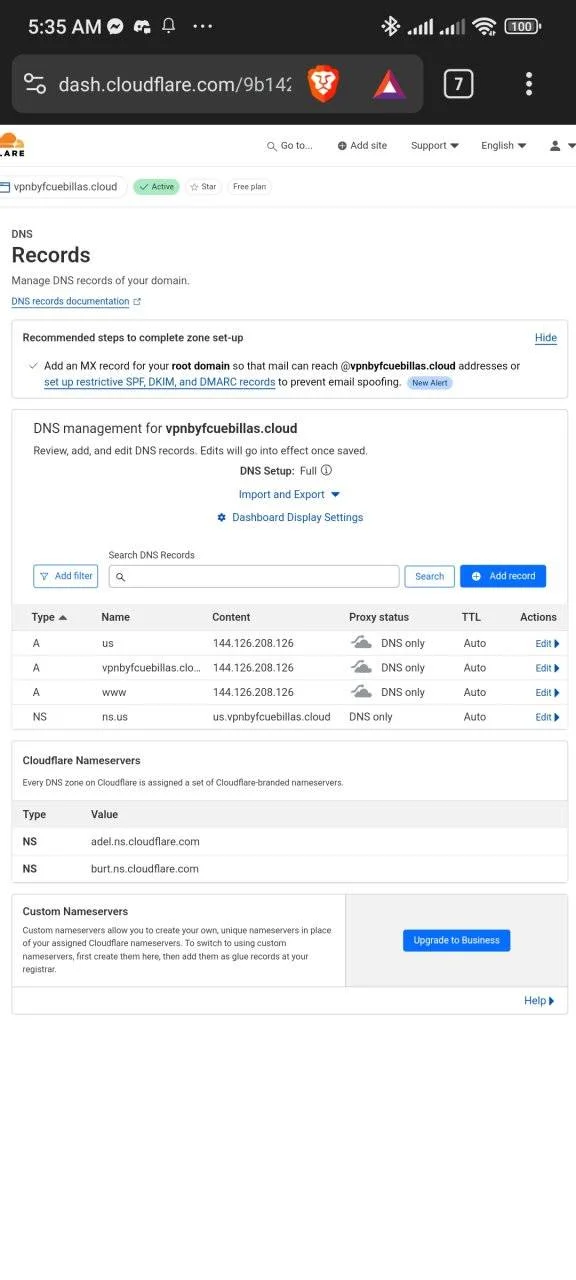Image resolution: width=576 pixels, height=1280 pixels.
Task: Click the 144.126.208.126 content of www row
Action: [x=253, y=692]
